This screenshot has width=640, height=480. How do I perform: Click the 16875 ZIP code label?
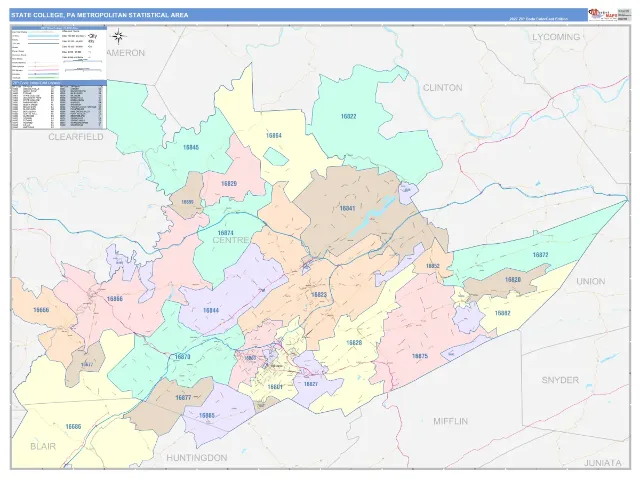tap(420, 356)
